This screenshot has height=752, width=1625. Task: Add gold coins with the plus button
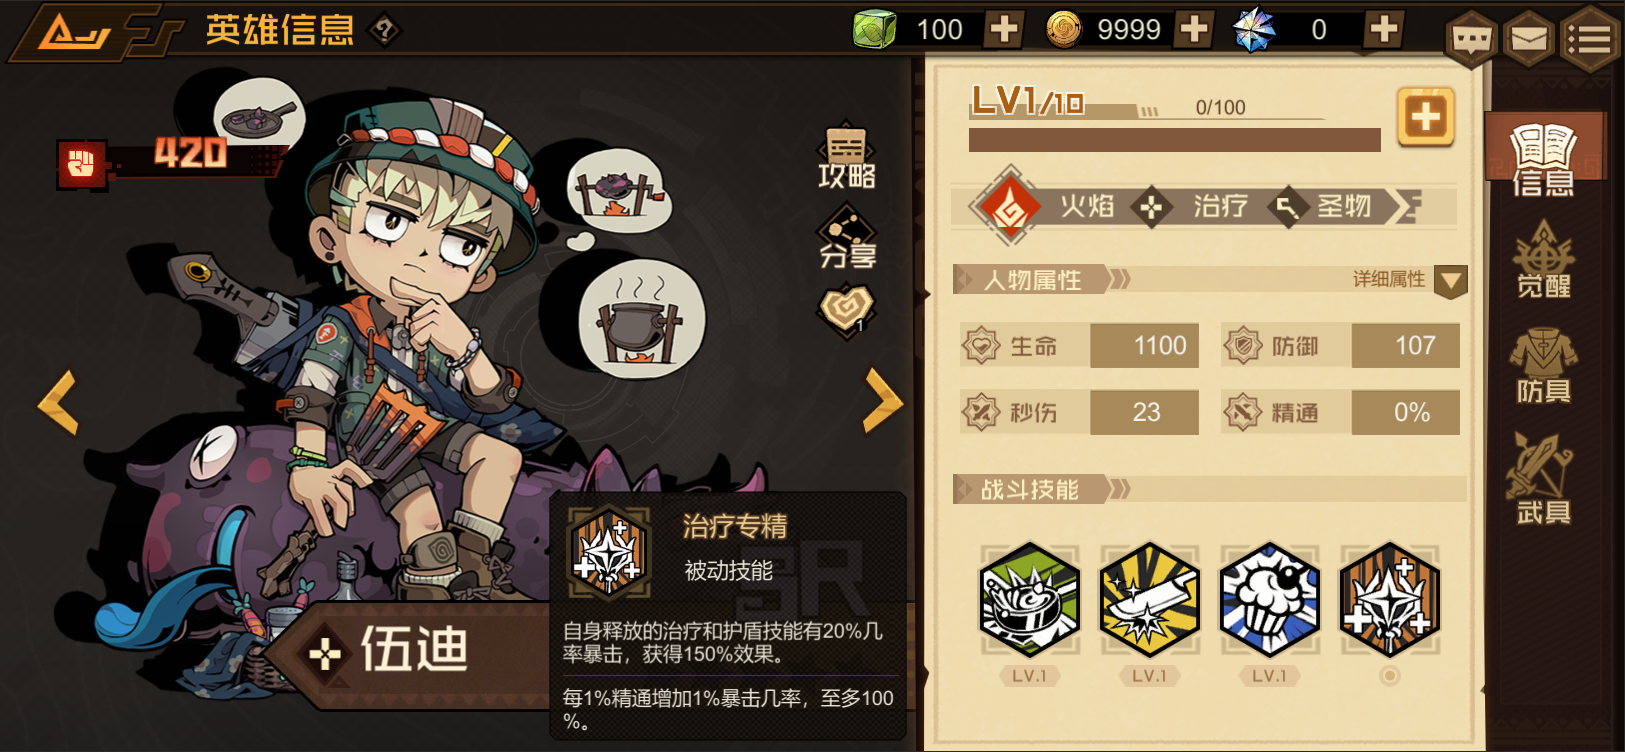coord(1194,29)
